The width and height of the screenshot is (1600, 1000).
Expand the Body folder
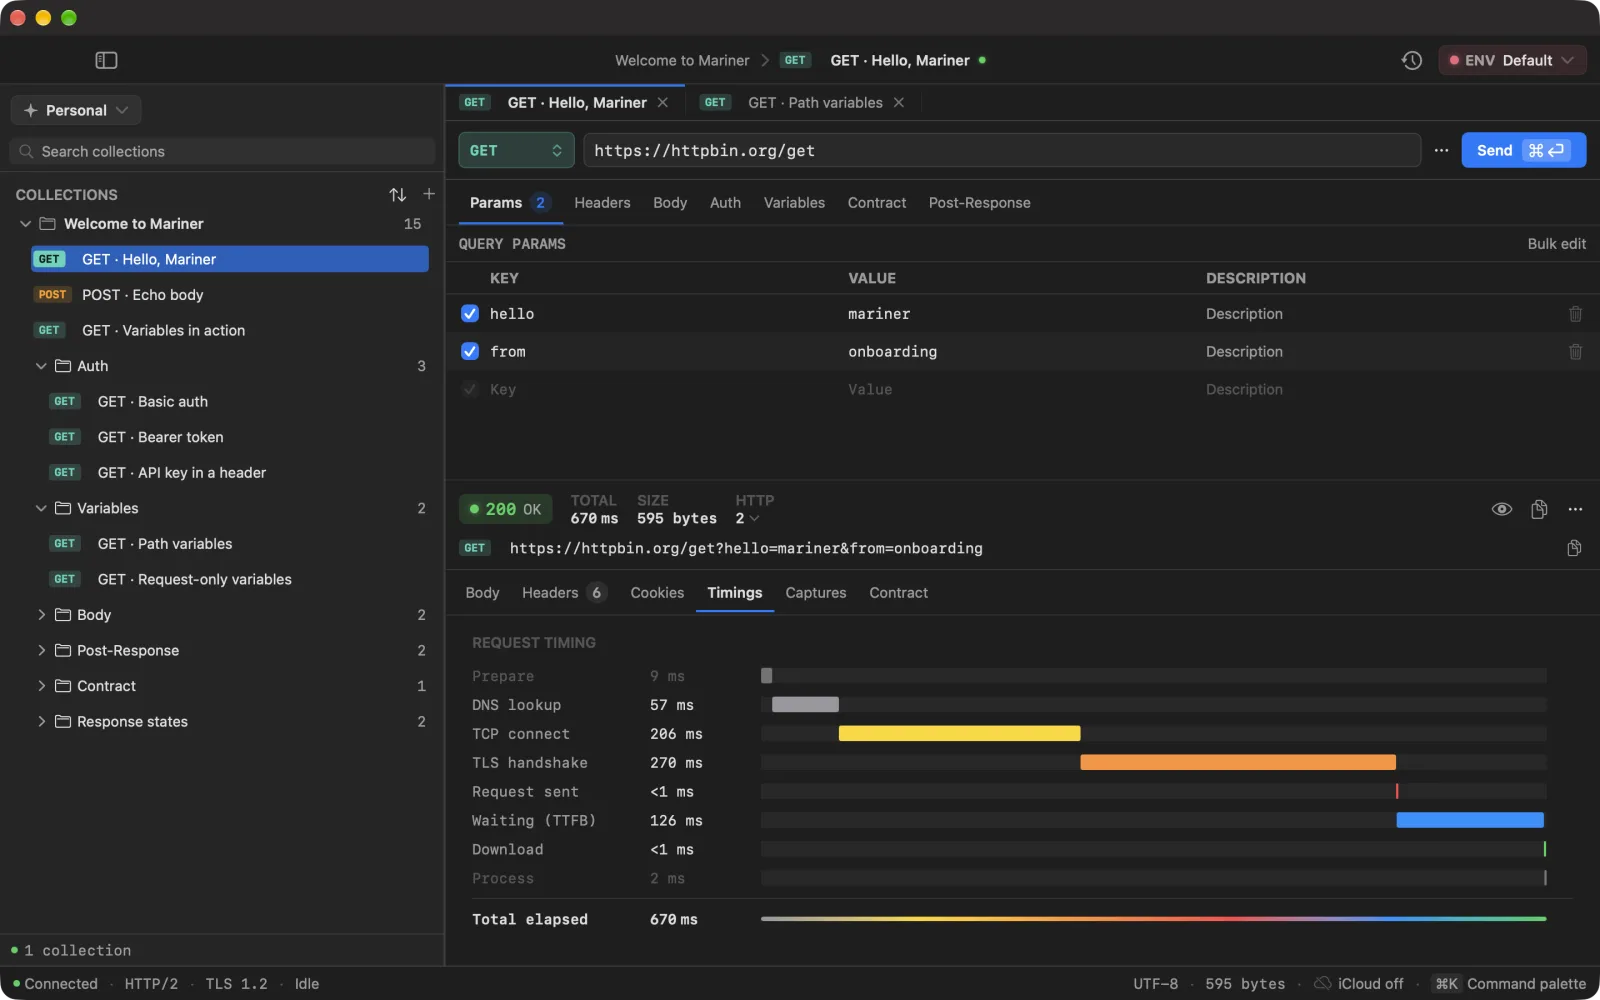[41, 615]
